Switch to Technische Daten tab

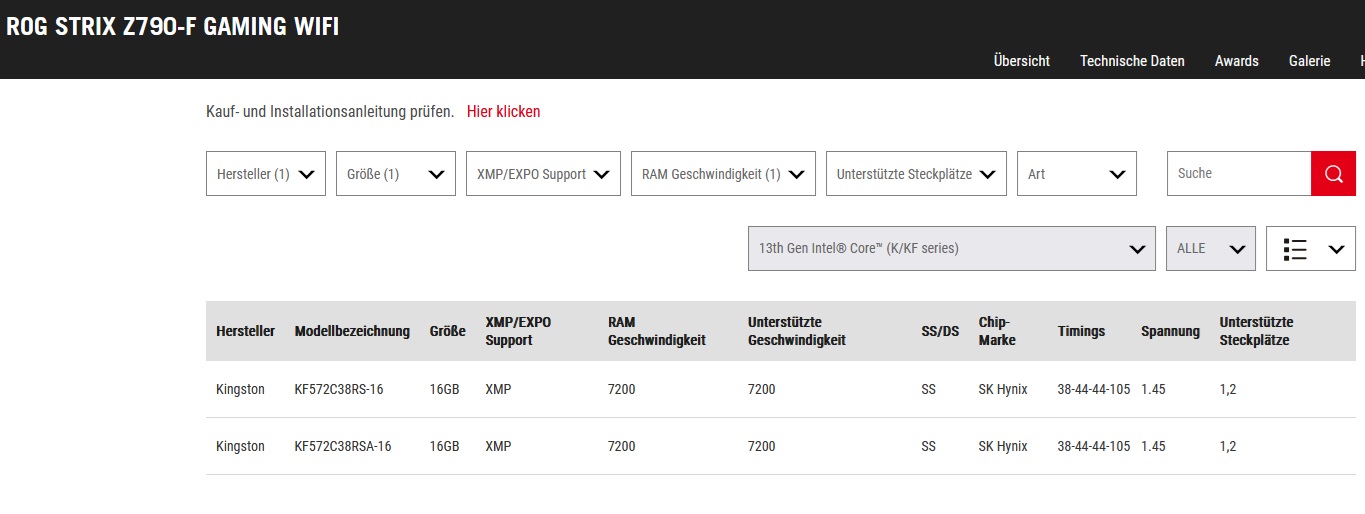click(x=1132, y=61)
